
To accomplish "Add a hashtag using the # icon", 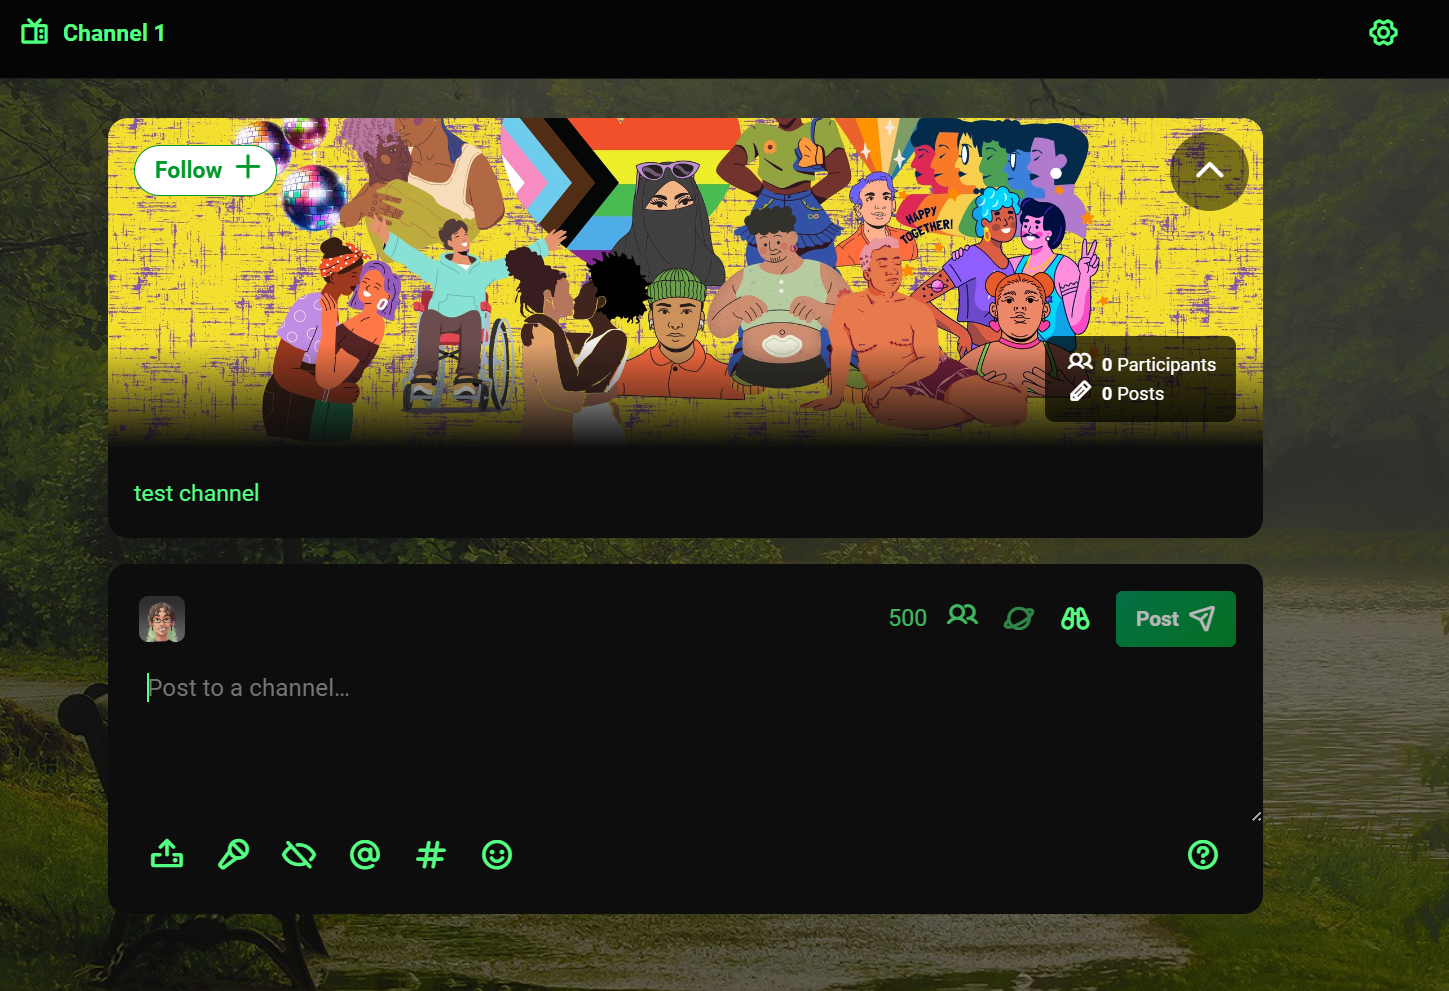I will [x=431, y=855].
